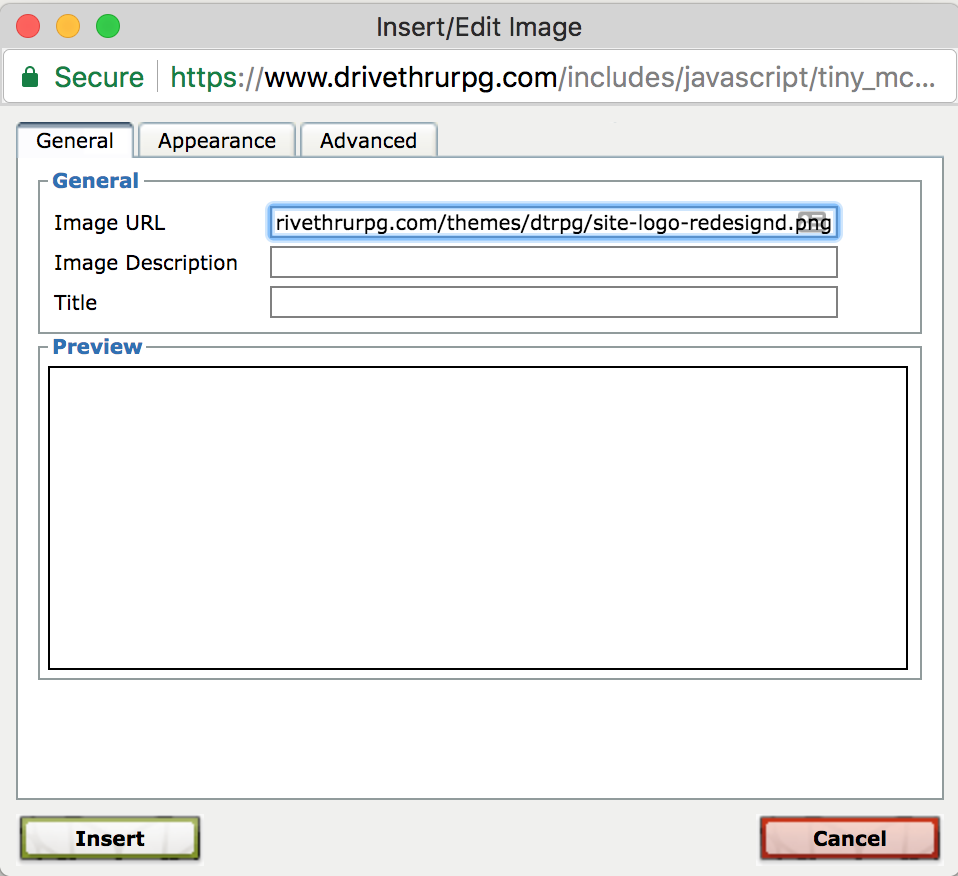This screenshot has width=958, height=876.
Task: Close the Insert/Edit Image window
Action: pyautogui.click(x=28, y=27)
